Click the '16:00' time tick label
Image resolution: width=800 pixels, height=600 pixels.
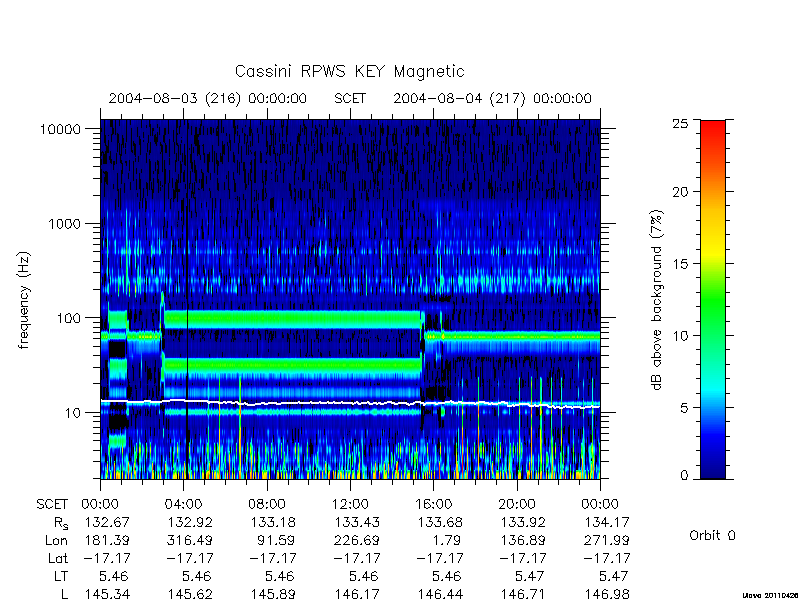pos(433,505)
